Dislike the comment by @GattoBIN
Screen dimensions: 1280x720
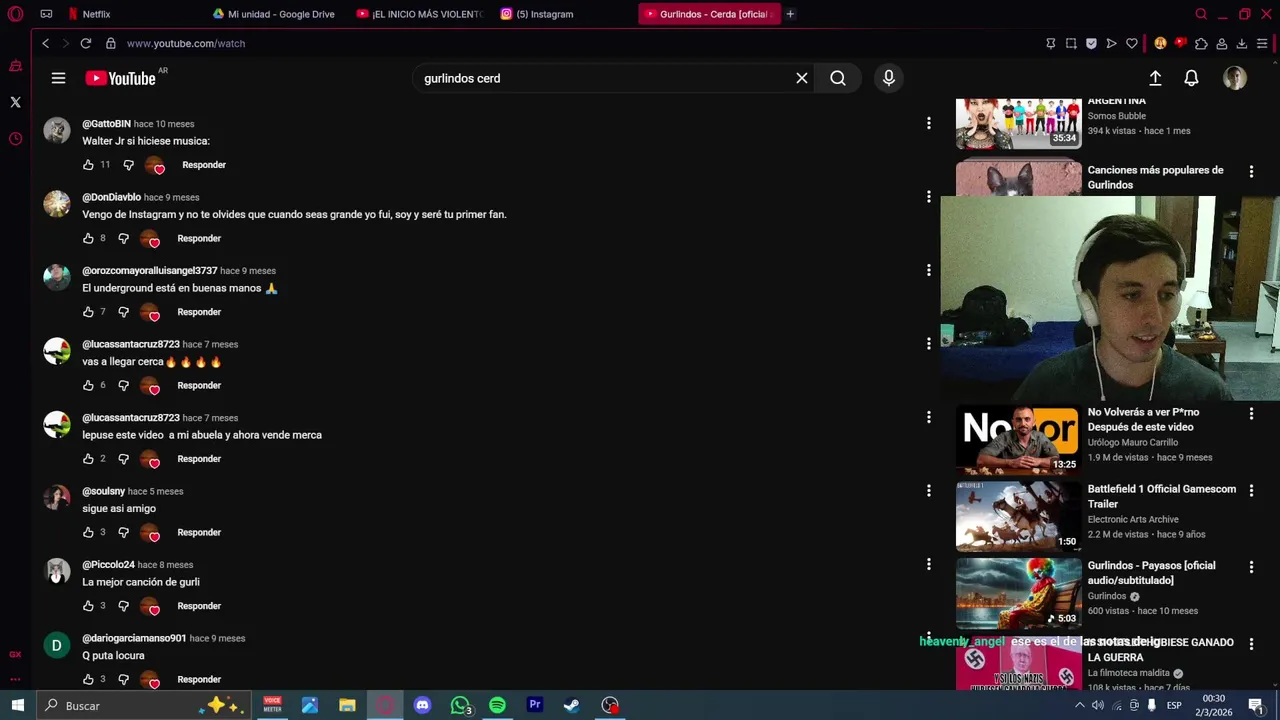[128, 165]
